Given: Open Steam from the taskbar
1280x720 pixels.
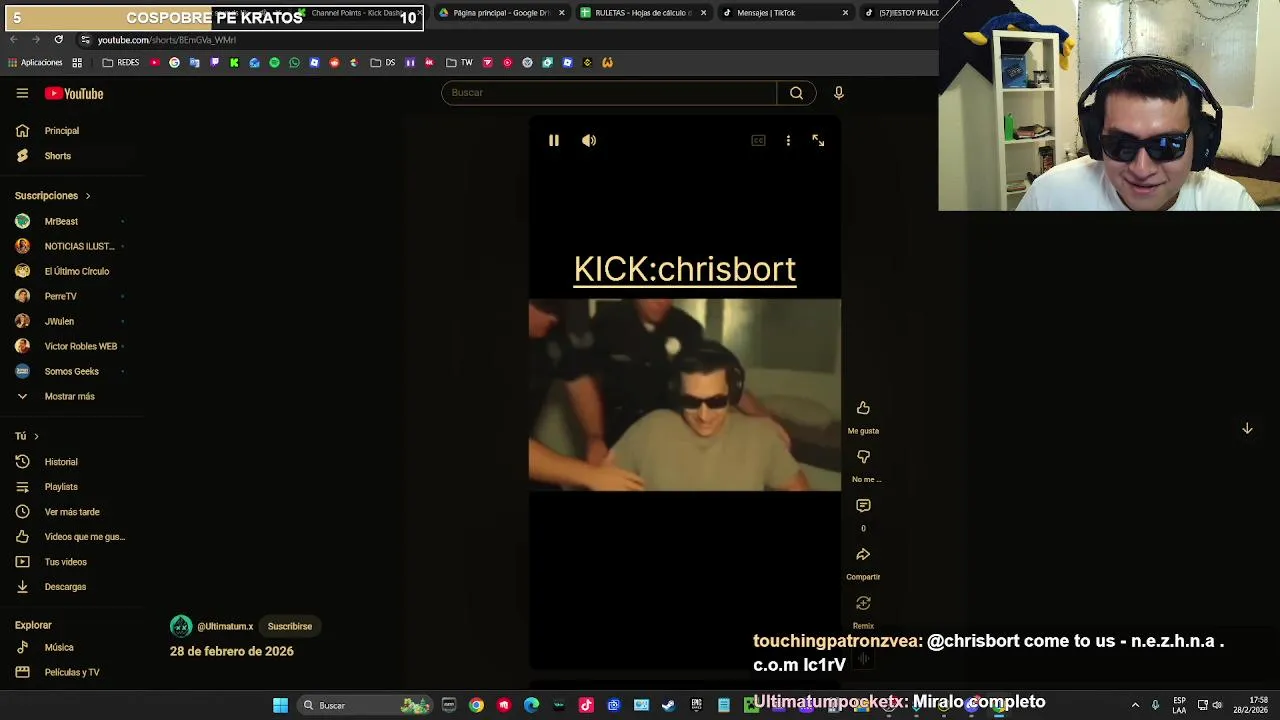Looking at the screenshot, I should tap(668, 705).
